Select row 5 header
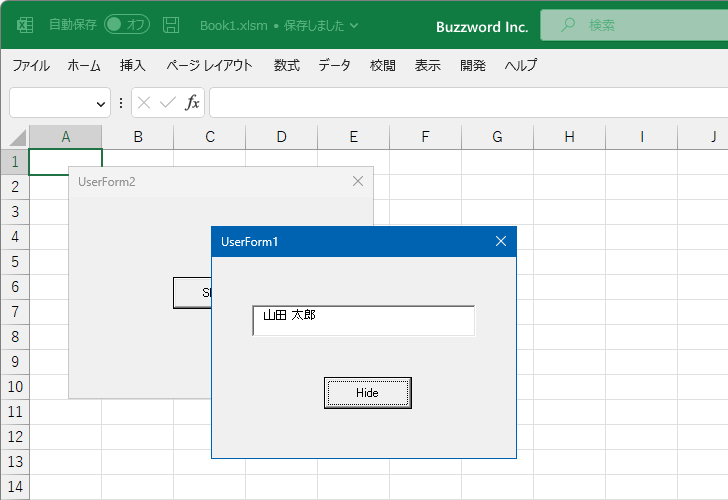Image resolution: width=728 pixels, height=500 pixels. coord(15,262)
